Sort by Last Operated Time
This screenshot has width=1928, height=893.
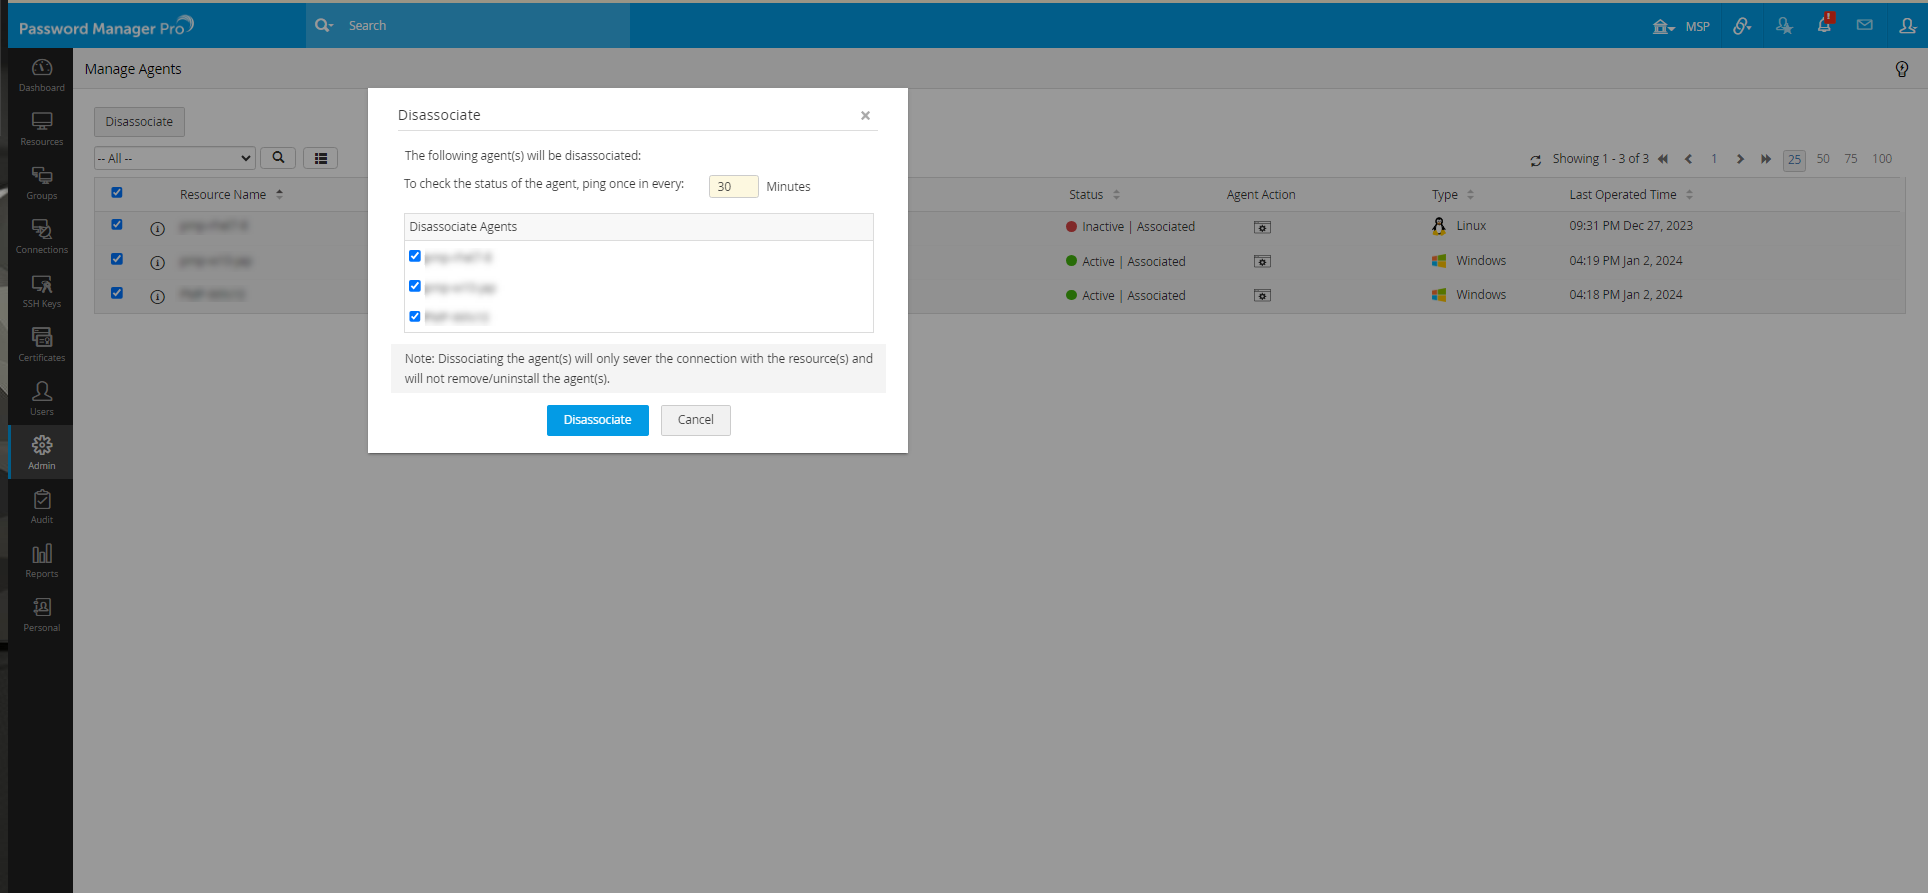coord(1630,195)
